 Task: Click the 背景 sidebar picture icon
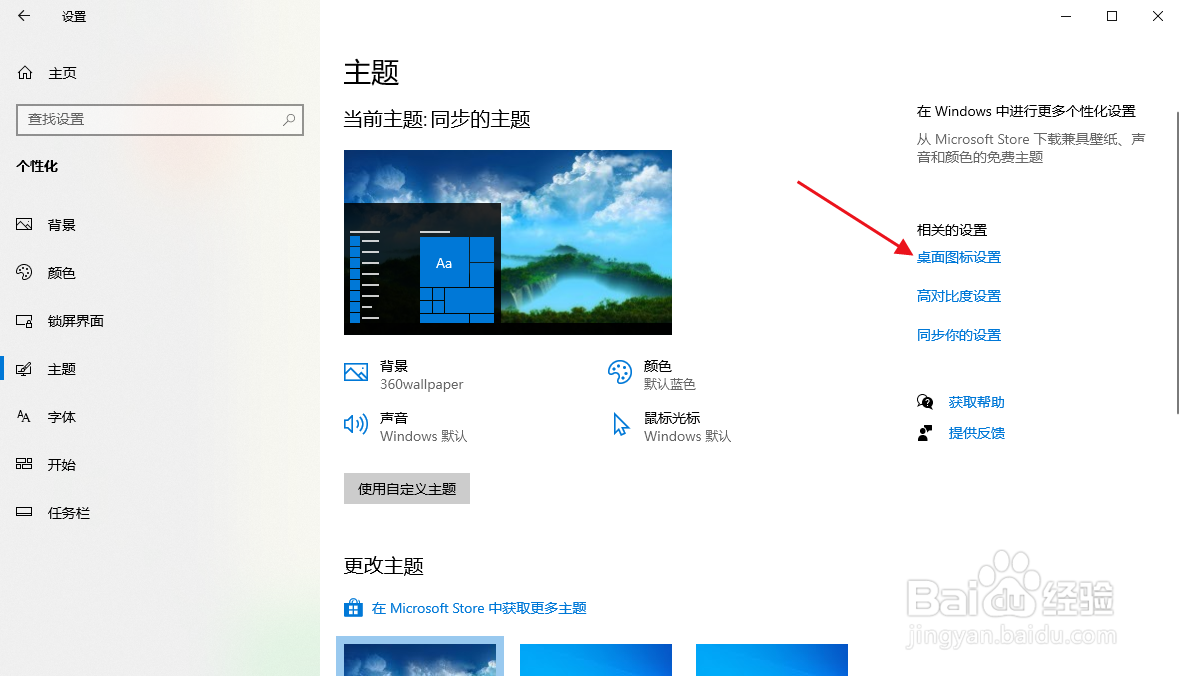click(x=24, y=224)
